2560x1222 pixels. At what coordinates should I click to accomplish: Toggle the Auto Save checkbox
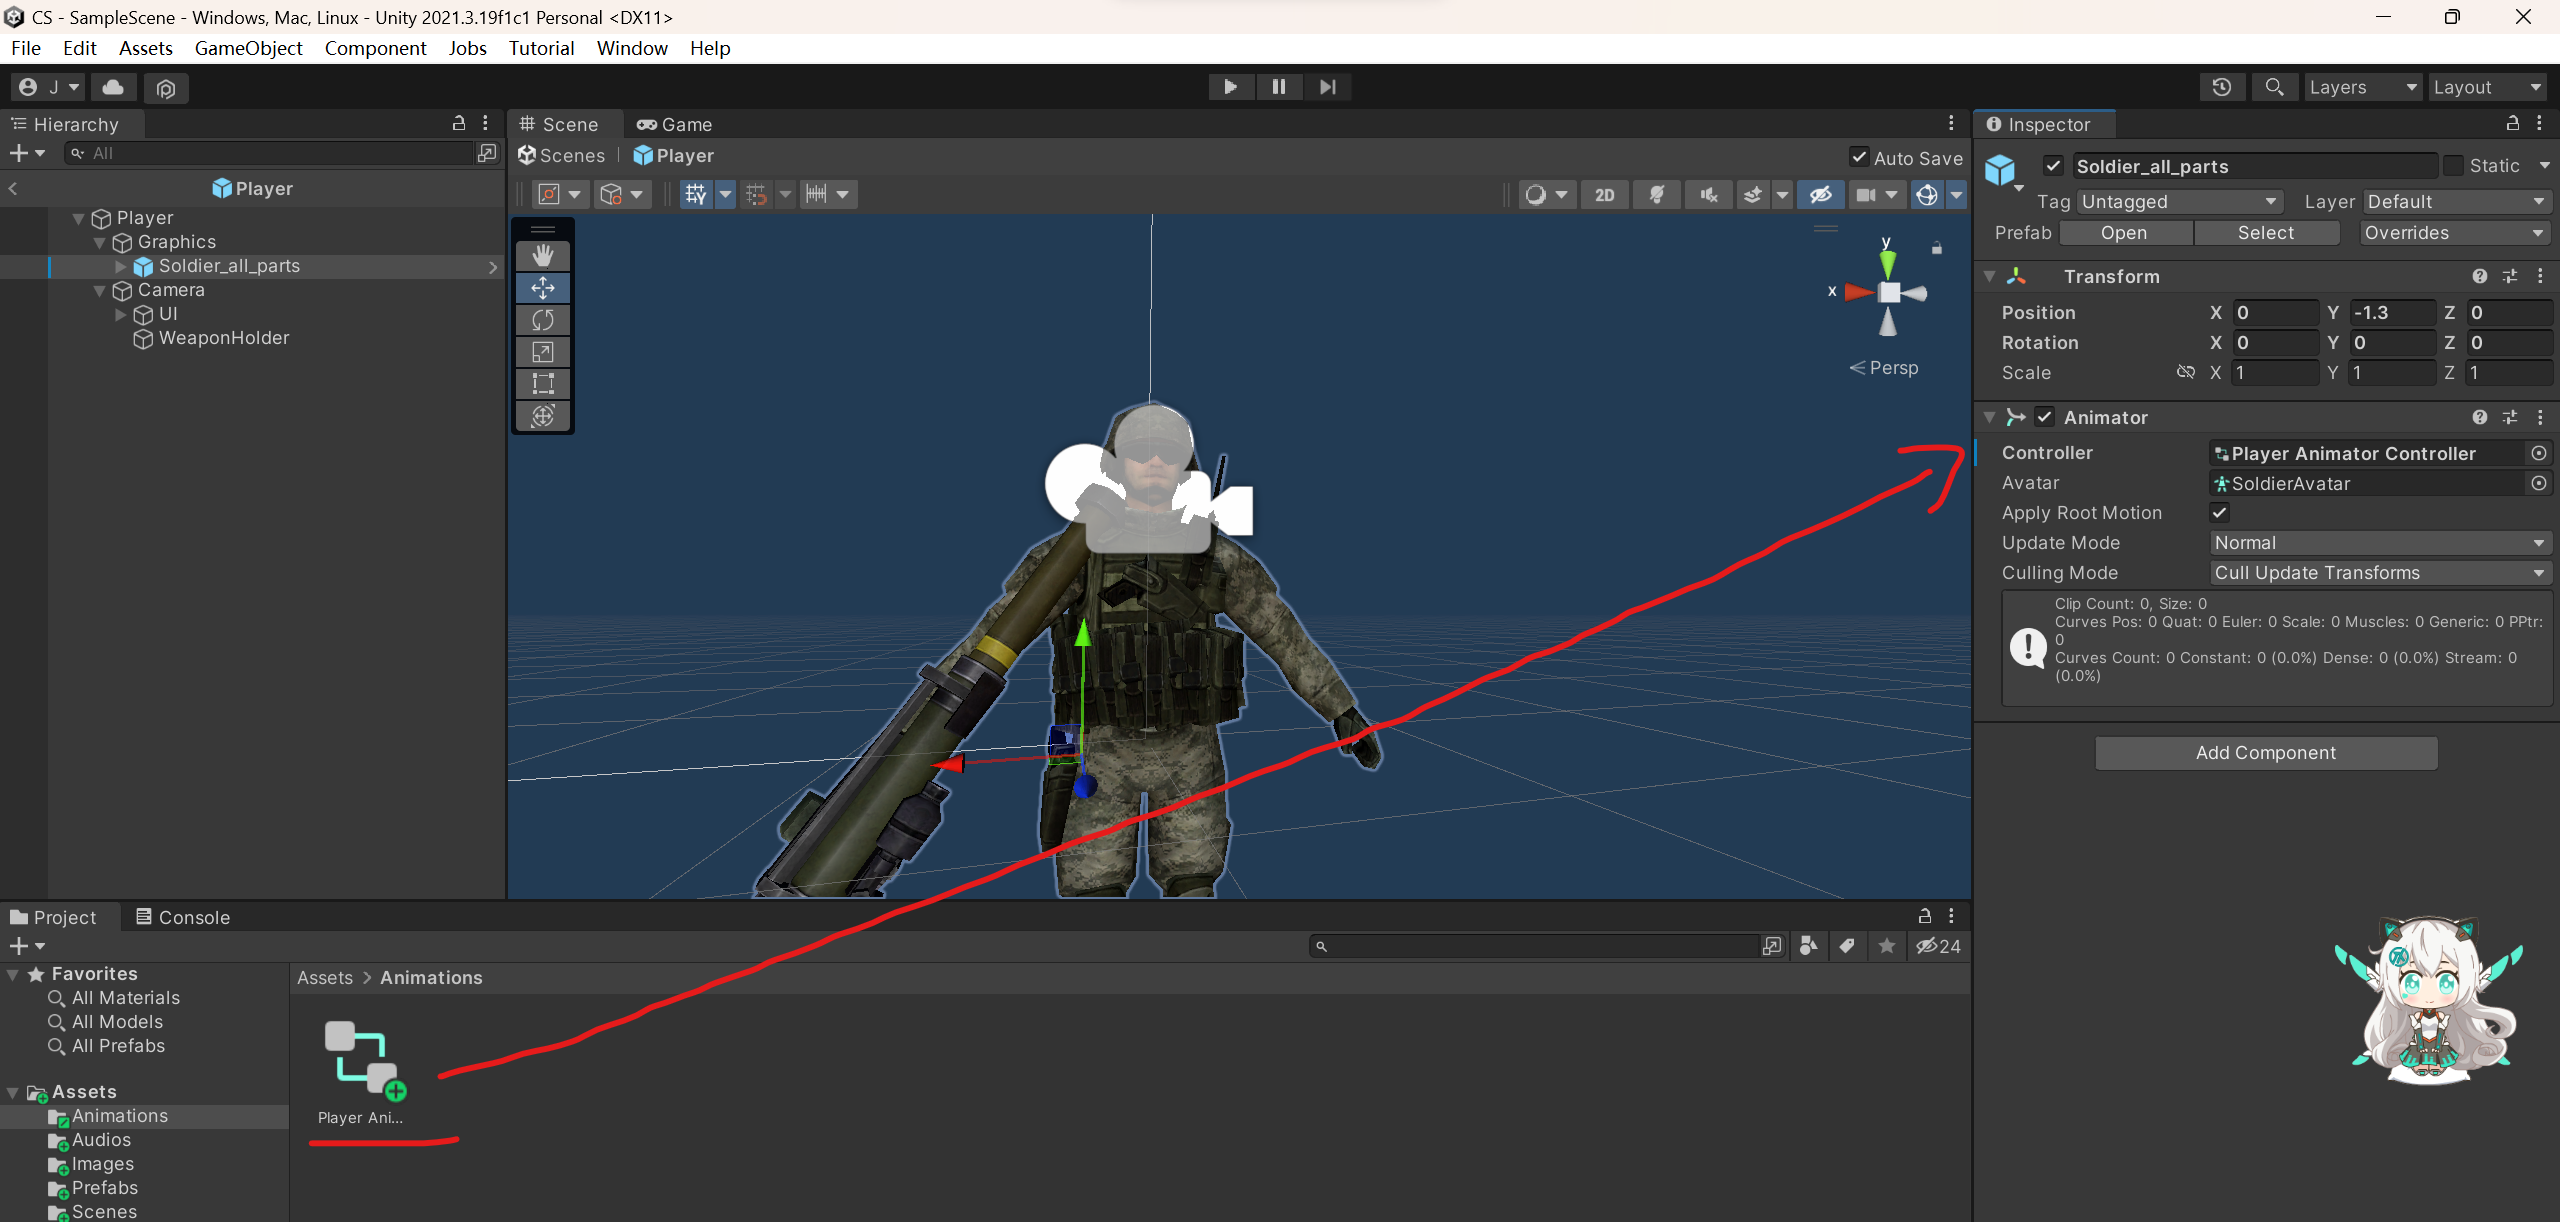coord(1859,157)
